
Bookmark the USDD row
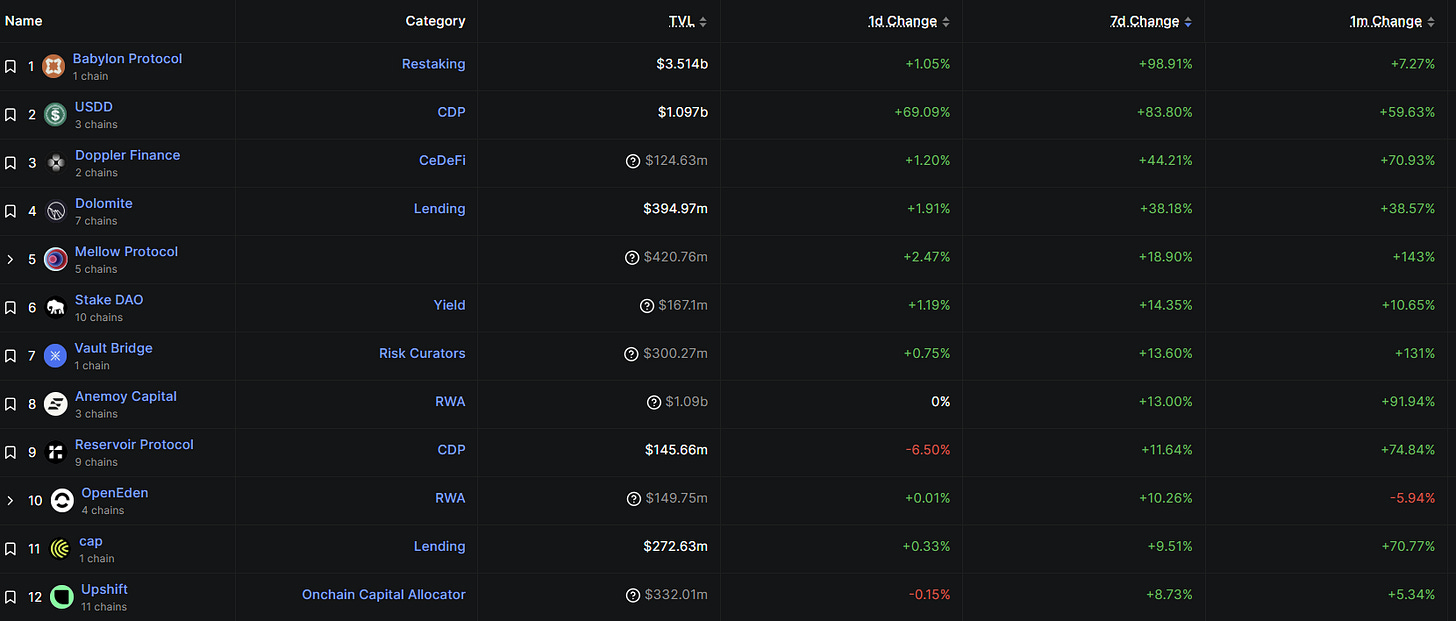click(10, 115)
